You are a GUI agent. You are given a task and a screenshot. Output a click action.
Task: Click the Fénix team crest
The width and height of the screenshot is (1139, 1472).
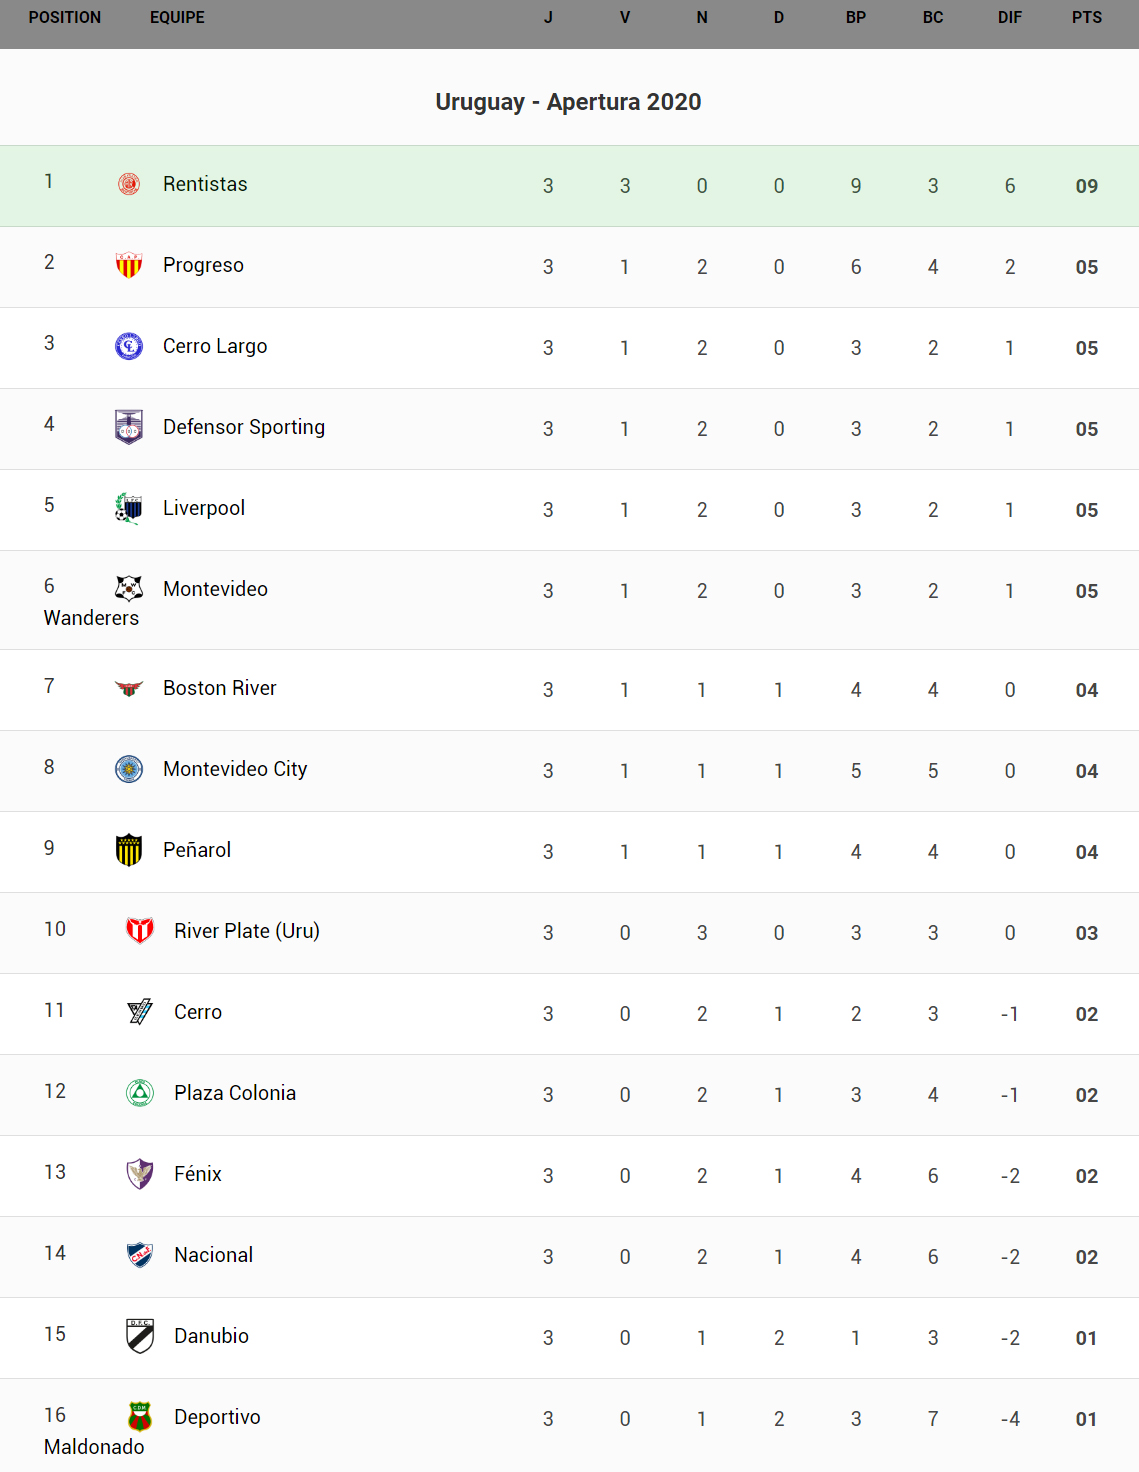[140, 1174]
